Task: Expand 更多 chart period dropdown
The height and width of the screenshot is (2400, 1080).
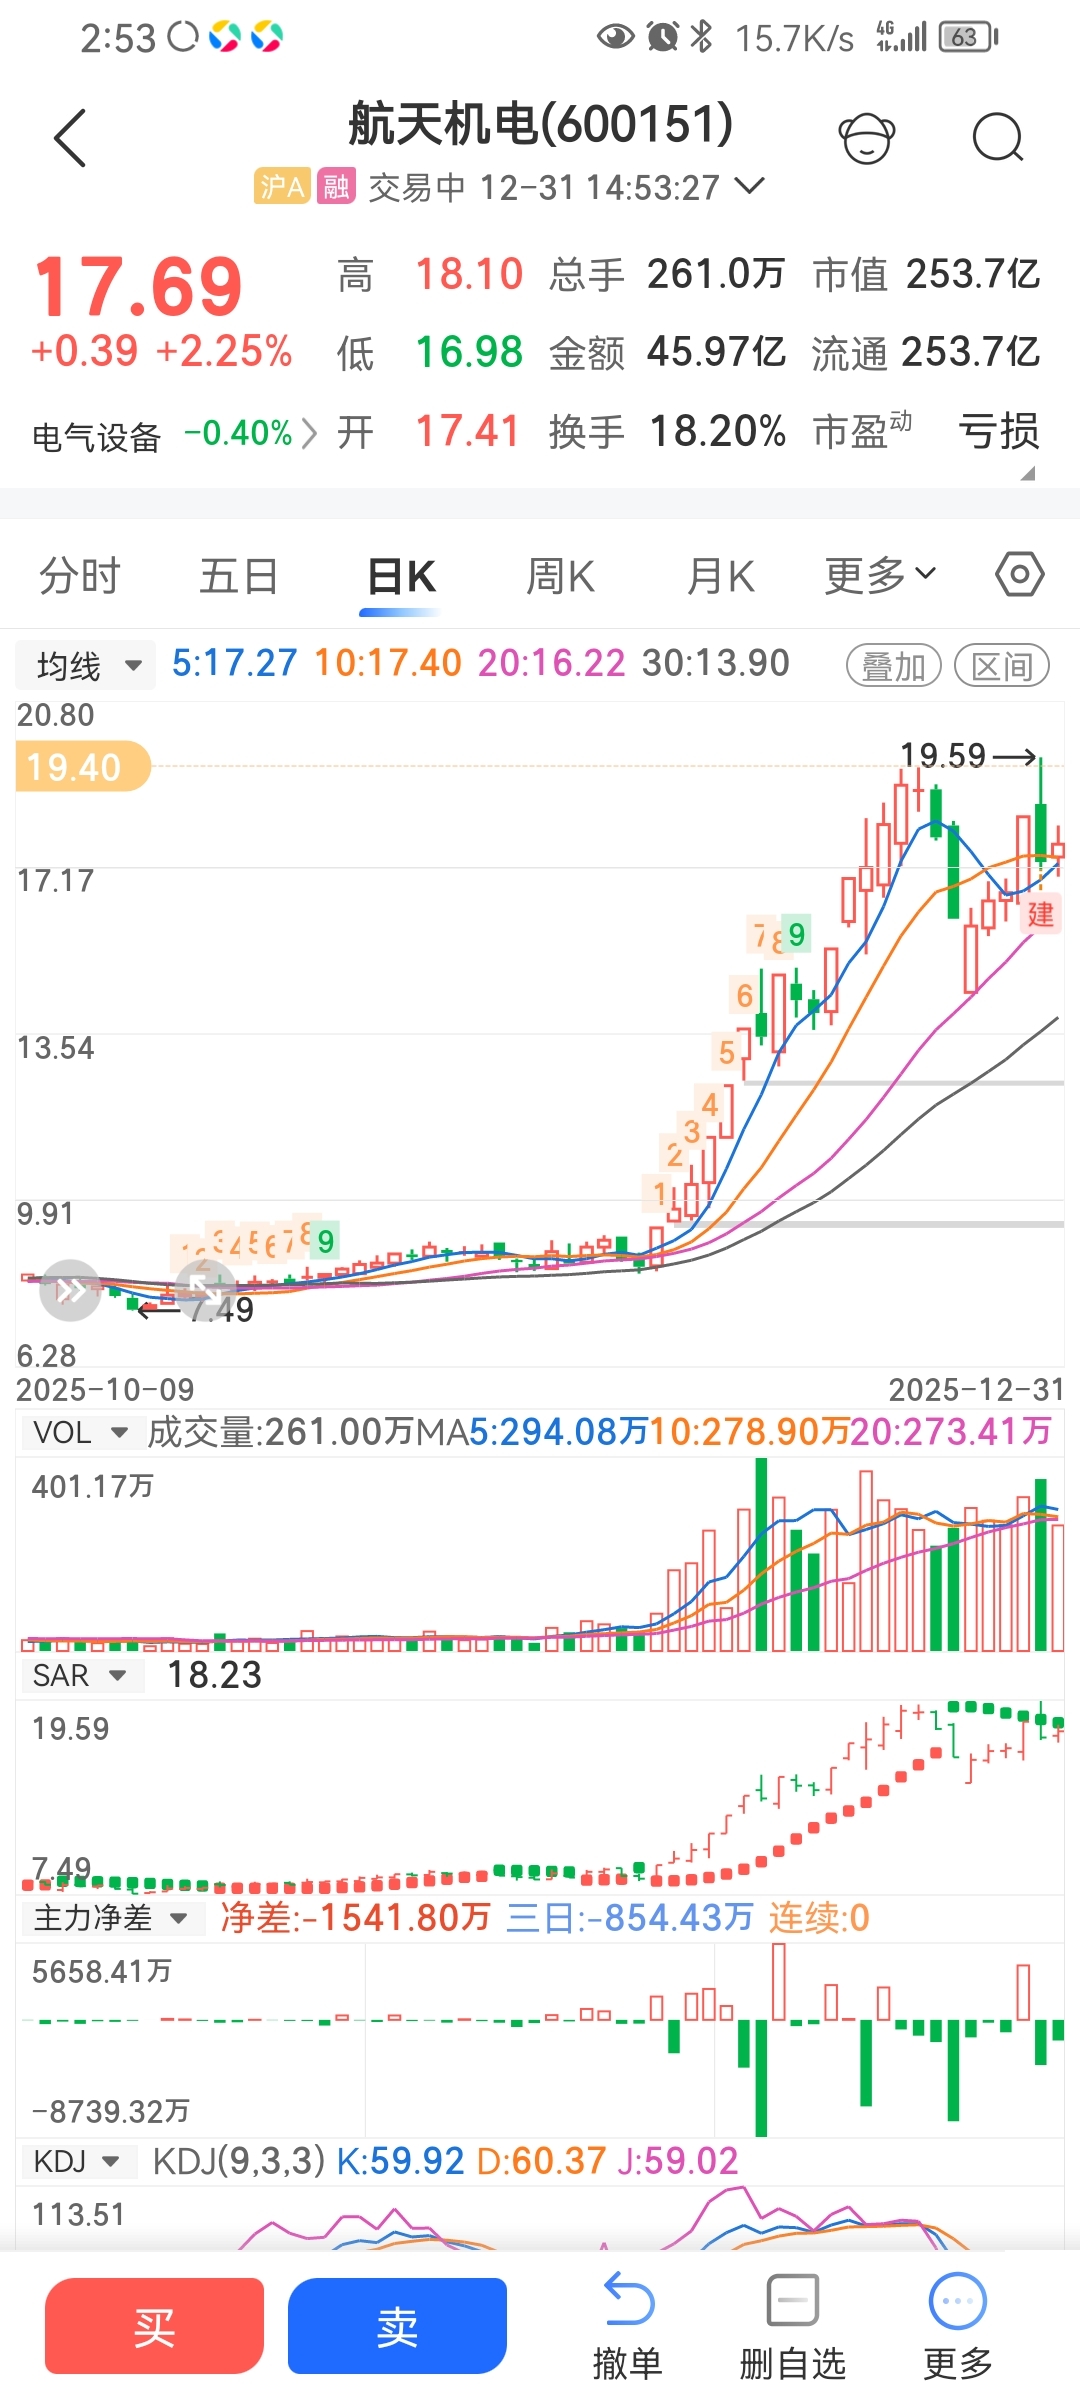Action: click(880, 575)
